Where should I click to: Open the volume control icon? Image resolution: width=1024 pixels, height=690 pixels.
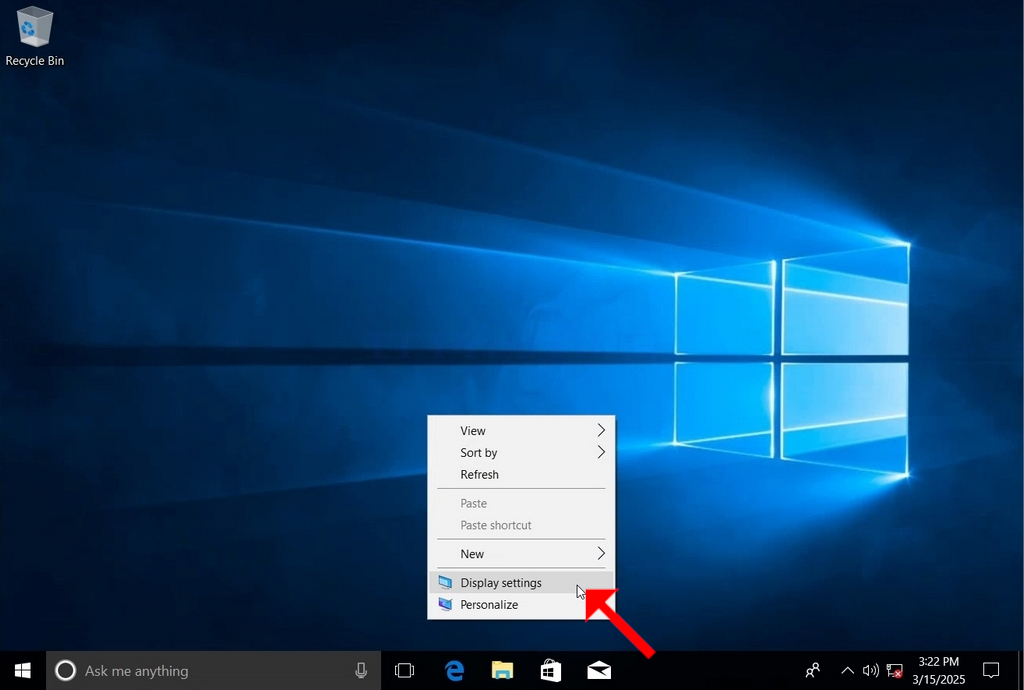click(870, 670)
